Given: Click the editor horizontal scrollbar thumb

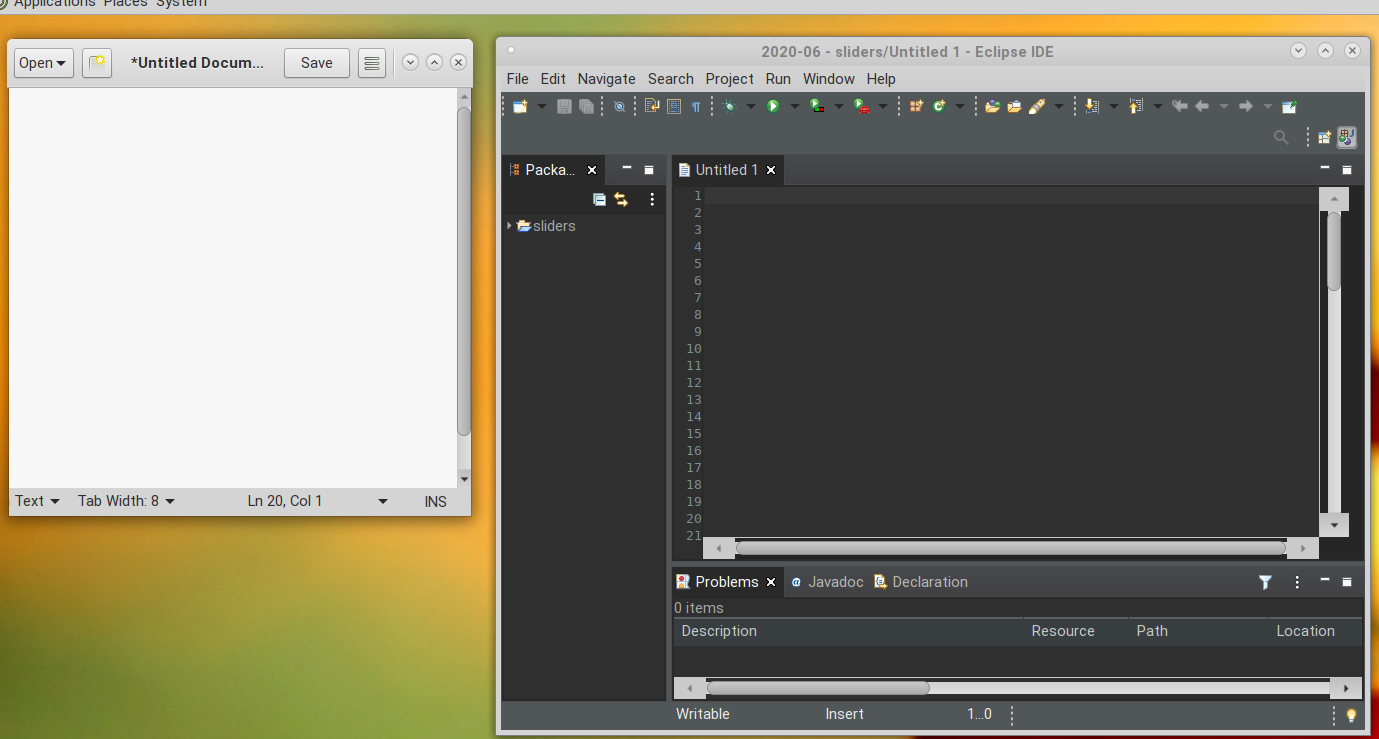Looking at the screenshot, I should pyautogui.click(x=1010, y=548).
